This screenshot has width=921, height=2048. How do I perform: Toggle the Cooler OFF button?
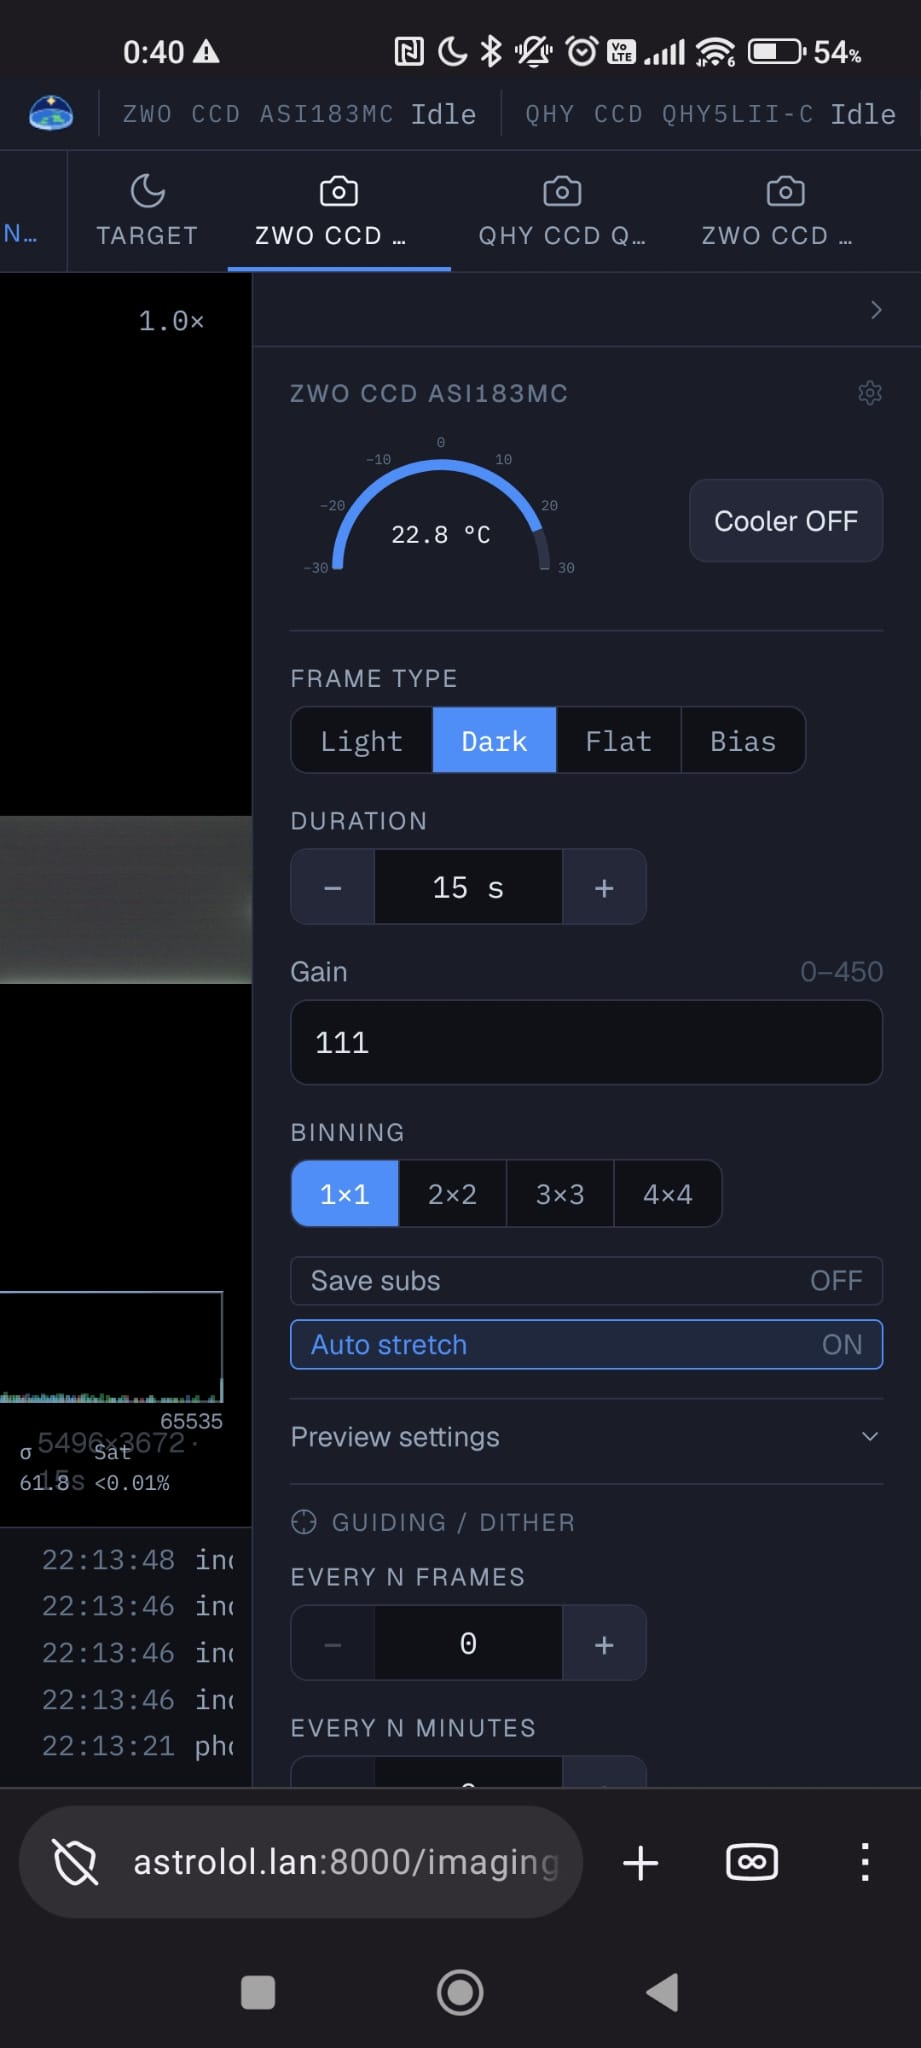coord(786,521)
